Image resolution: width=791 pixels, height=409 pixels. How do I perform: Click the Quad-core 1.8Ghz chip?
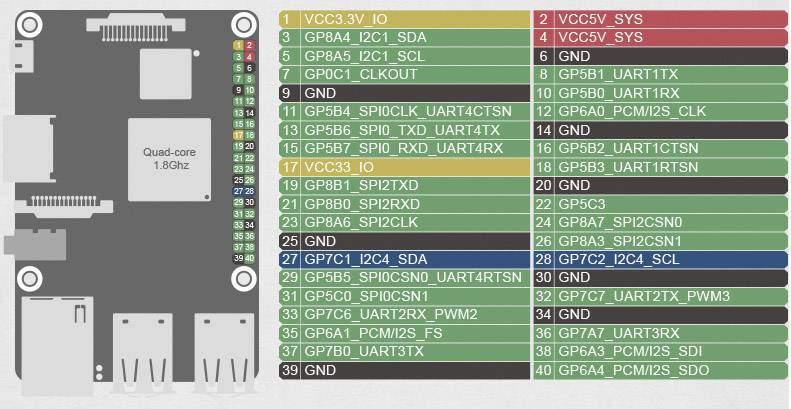pos(166,158)
